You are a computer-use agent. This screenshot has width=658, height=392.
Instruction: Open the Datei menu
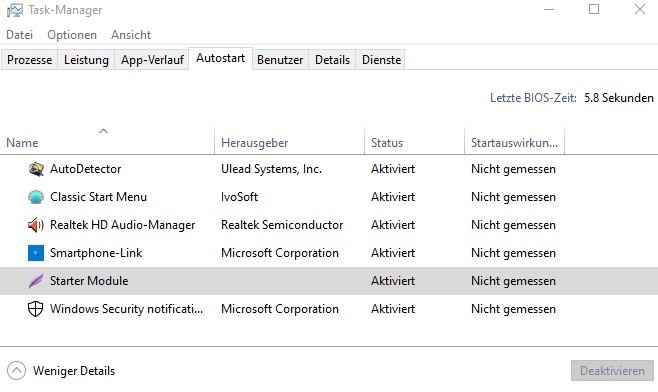click(x=20, y=35)
